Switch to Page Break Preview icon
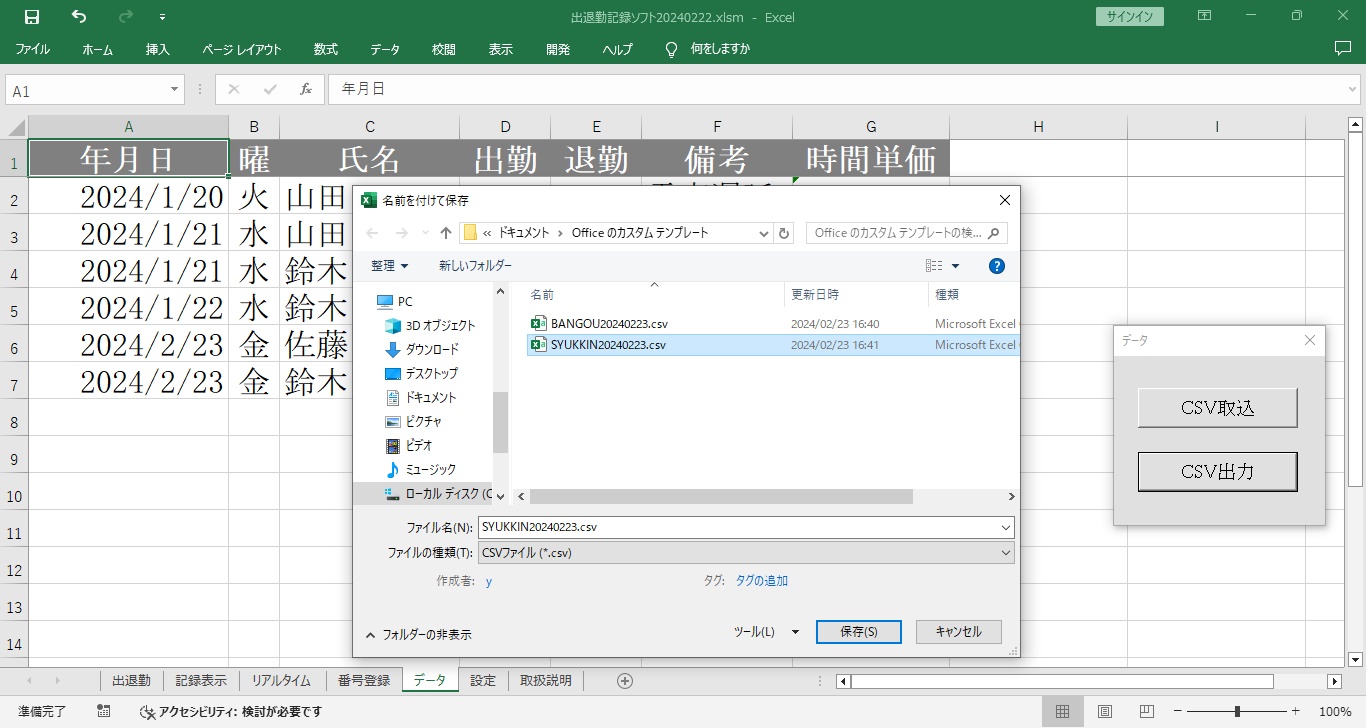The image size is (1366, 728). tap(1147, 711)
